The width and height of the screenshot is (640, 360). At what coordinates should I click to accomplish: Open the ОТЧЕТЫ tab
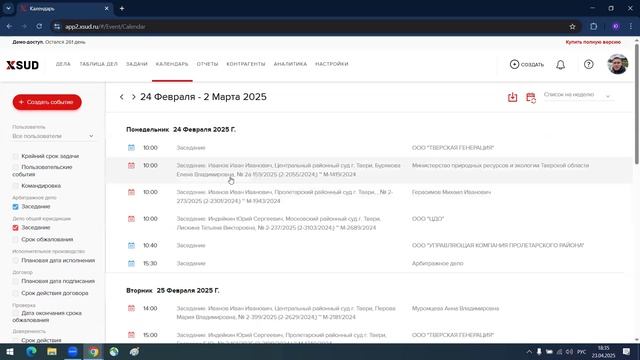point(207,64)
